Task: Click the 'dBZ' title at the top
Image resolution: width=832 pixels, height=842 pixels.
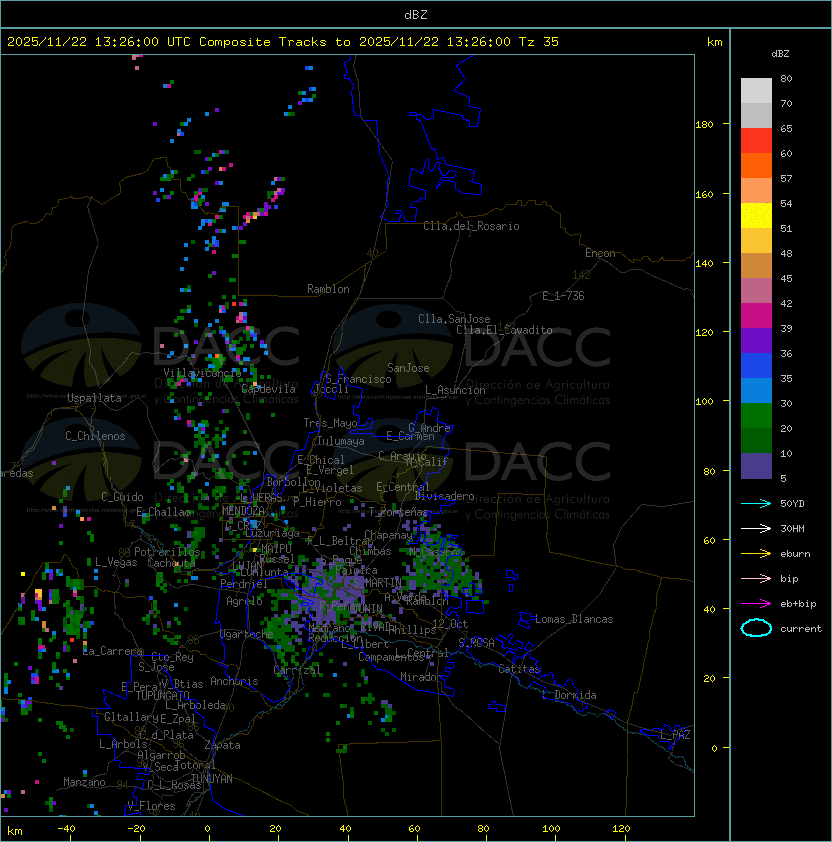Action: click(x=416, y=14)
